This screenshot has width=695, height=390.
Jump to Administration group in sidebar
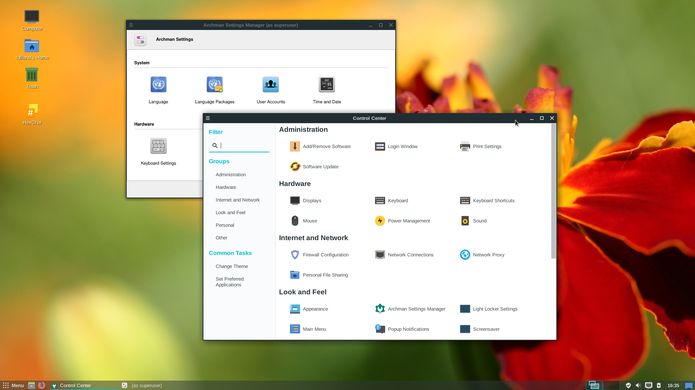[230, 175]
